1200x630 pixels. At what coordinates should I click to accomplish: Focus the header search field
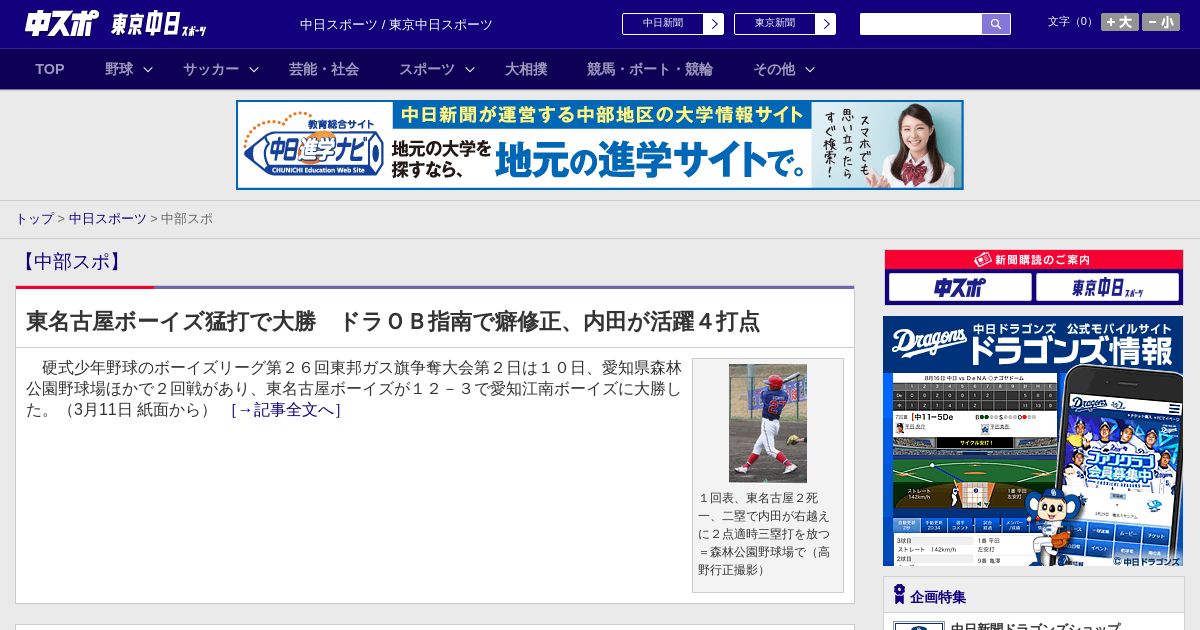coord(921,24)
